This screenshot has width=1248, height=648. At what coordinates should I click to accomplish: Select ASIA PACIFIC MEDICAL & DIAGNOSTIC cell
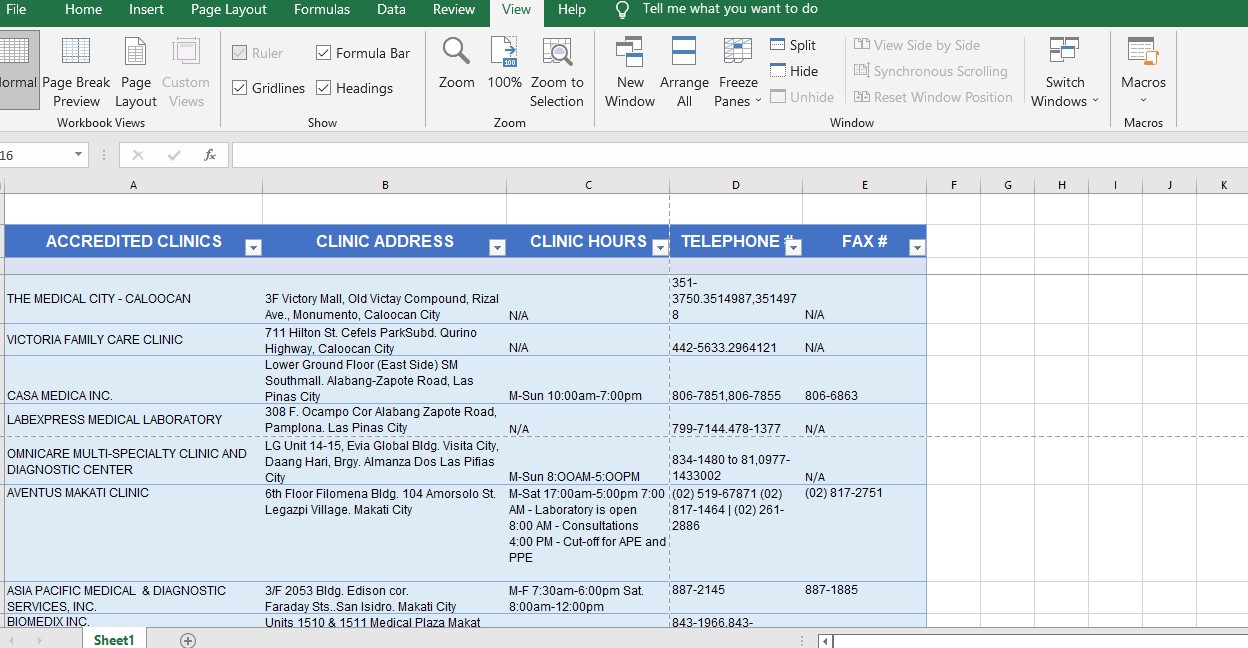click(x=133, y=598)
